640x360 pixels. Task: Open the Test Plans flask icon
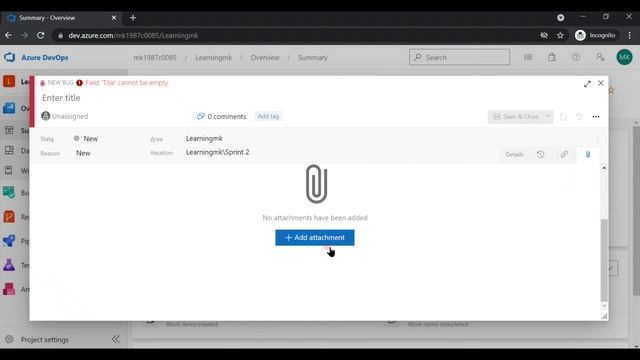(x=9, y=265)
